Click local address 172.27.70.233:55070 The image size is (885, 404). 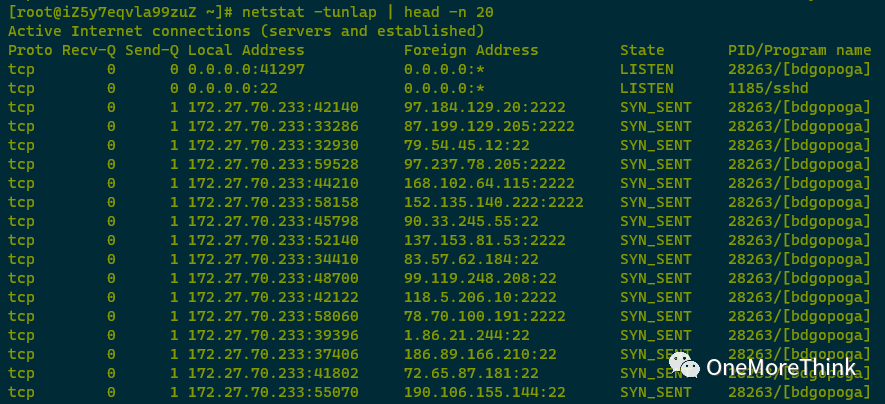pyautogui.click(x=273, y=392)
